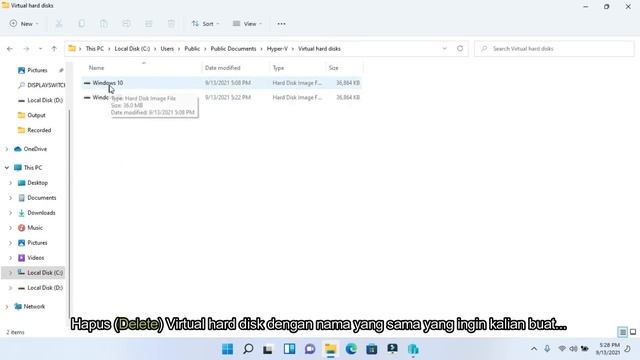The image size is (640, 360).
Task: Click Hyper-V breadcrumb in address bar
Action: 277,49
